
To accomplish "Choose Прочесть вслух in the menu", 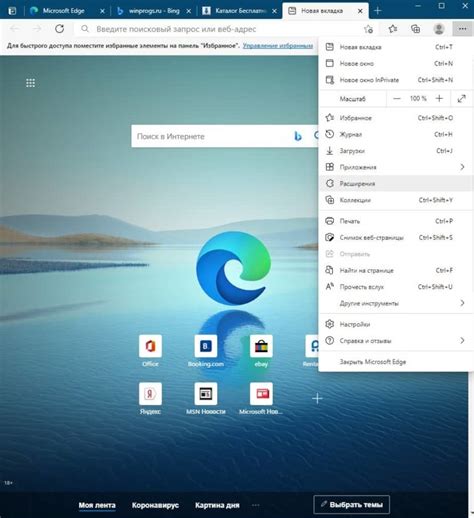I will (x=396, y=287).
